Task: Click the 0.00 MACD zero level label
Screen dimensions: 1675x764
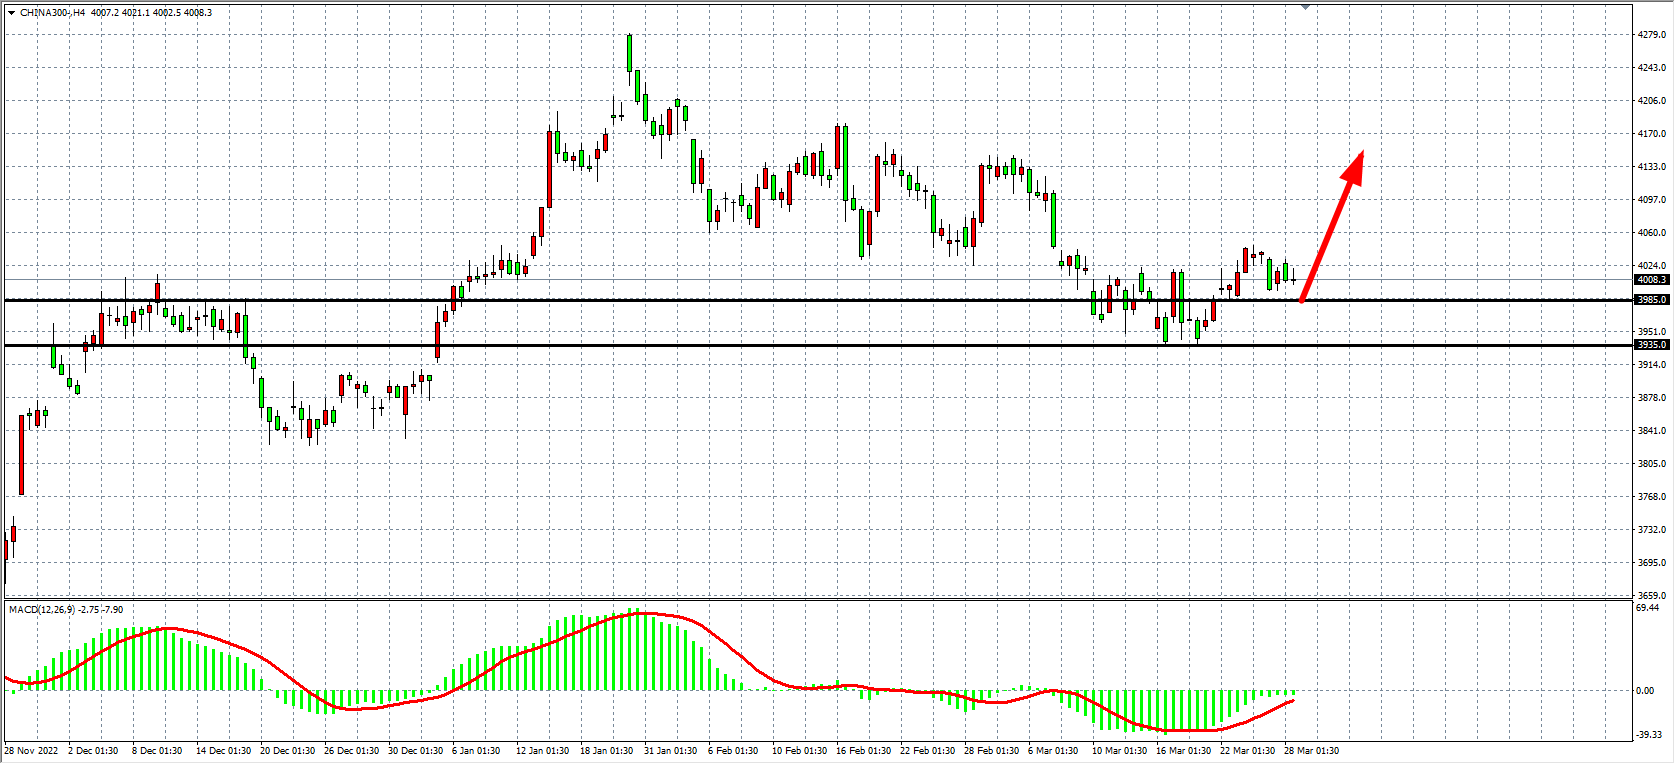Action: 1645,691
